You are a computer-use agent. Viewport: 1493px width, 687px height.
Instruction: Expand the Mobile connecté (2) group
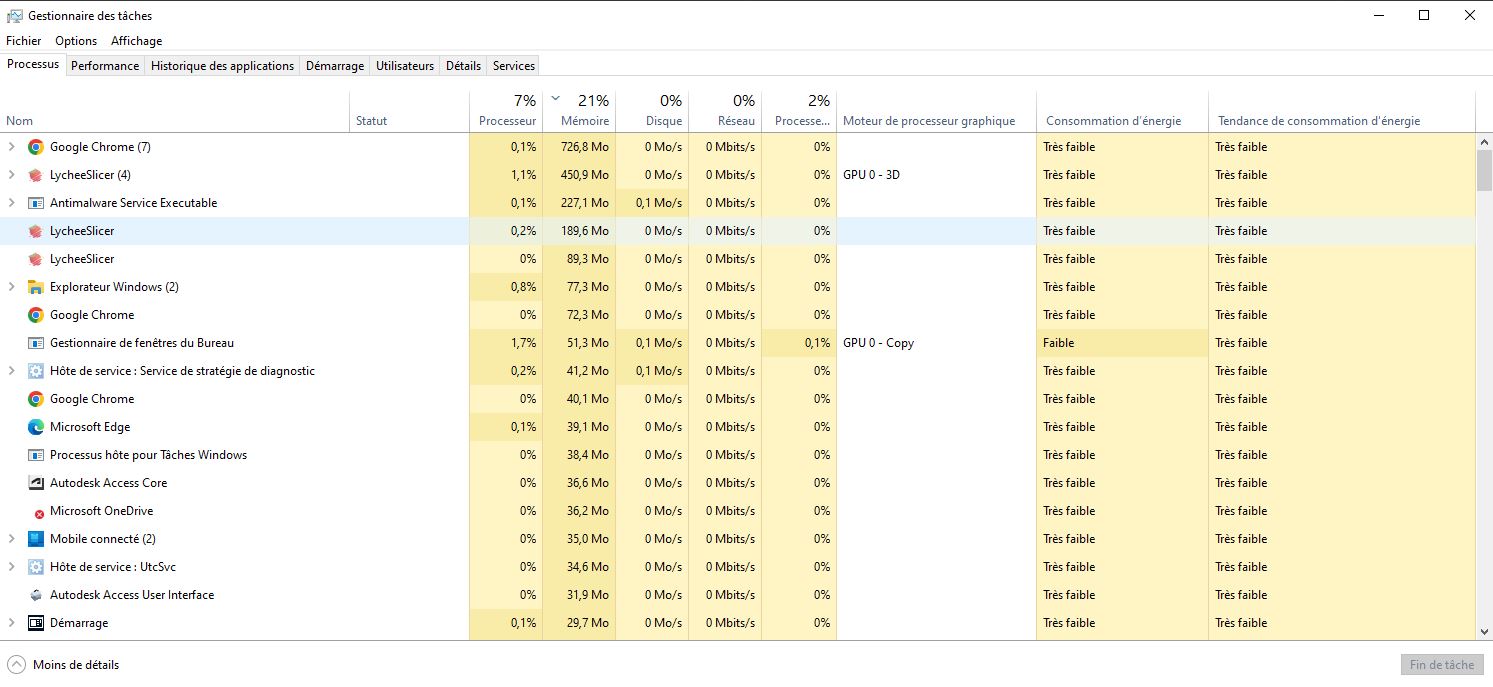click(11, 539)
